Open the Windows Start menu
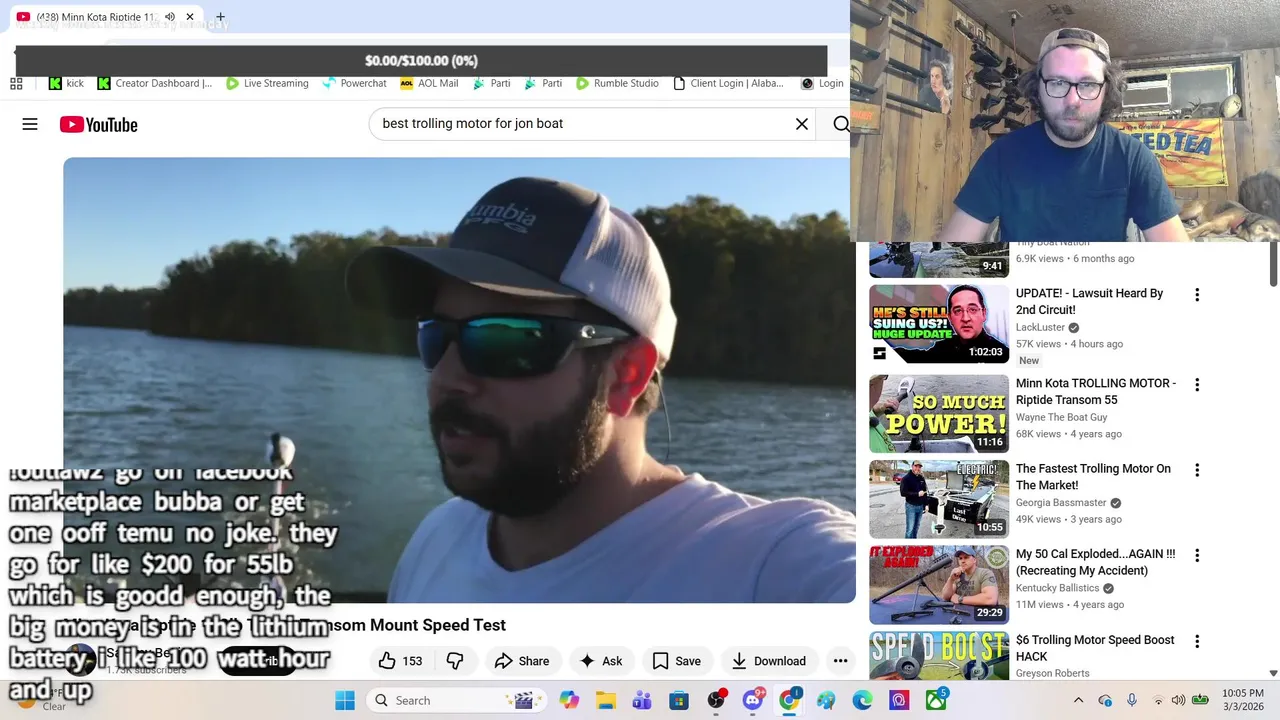 point(345,700)
